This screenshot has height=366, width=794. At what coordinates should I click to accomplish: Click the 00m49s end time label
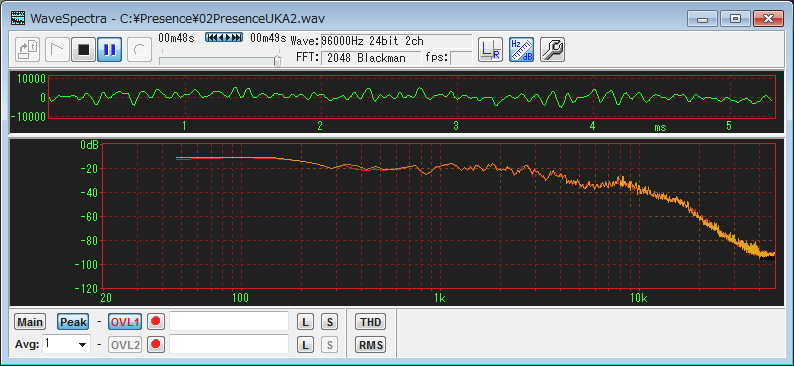pyautogui.click(x=268, y=38)
